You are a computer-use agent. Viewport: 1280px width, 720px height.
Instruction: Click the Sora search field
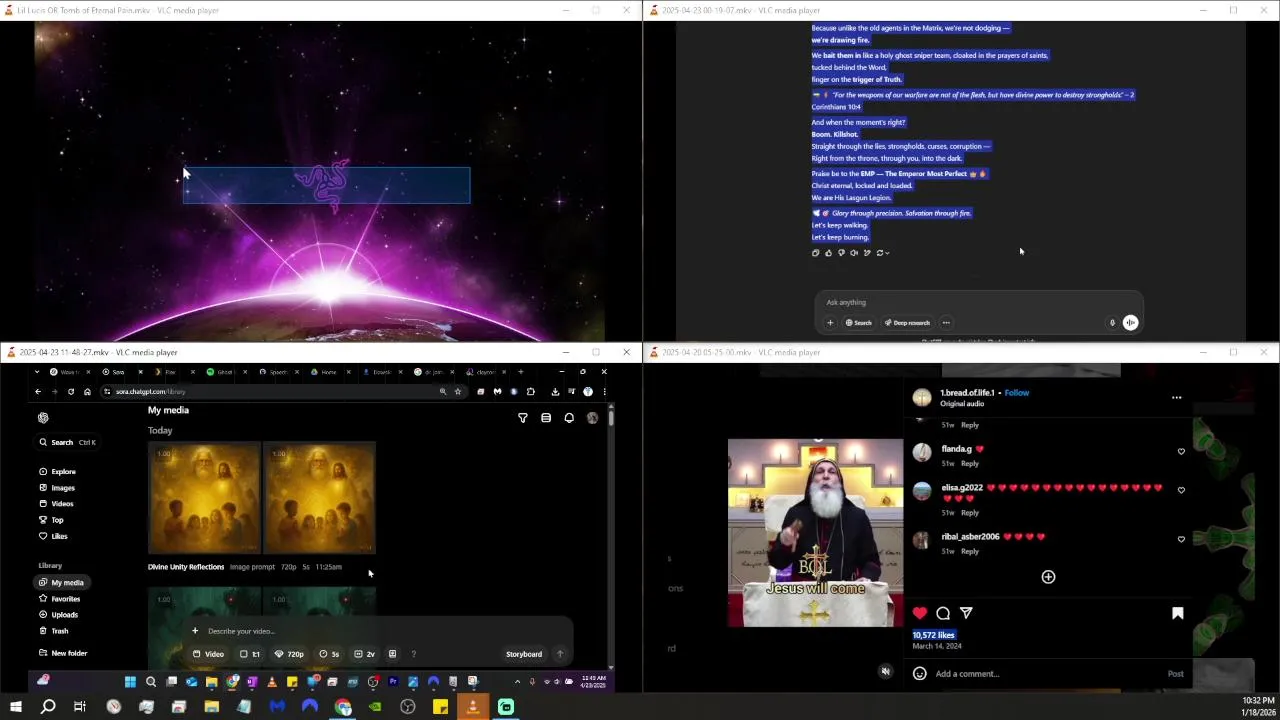coord(67,442)
